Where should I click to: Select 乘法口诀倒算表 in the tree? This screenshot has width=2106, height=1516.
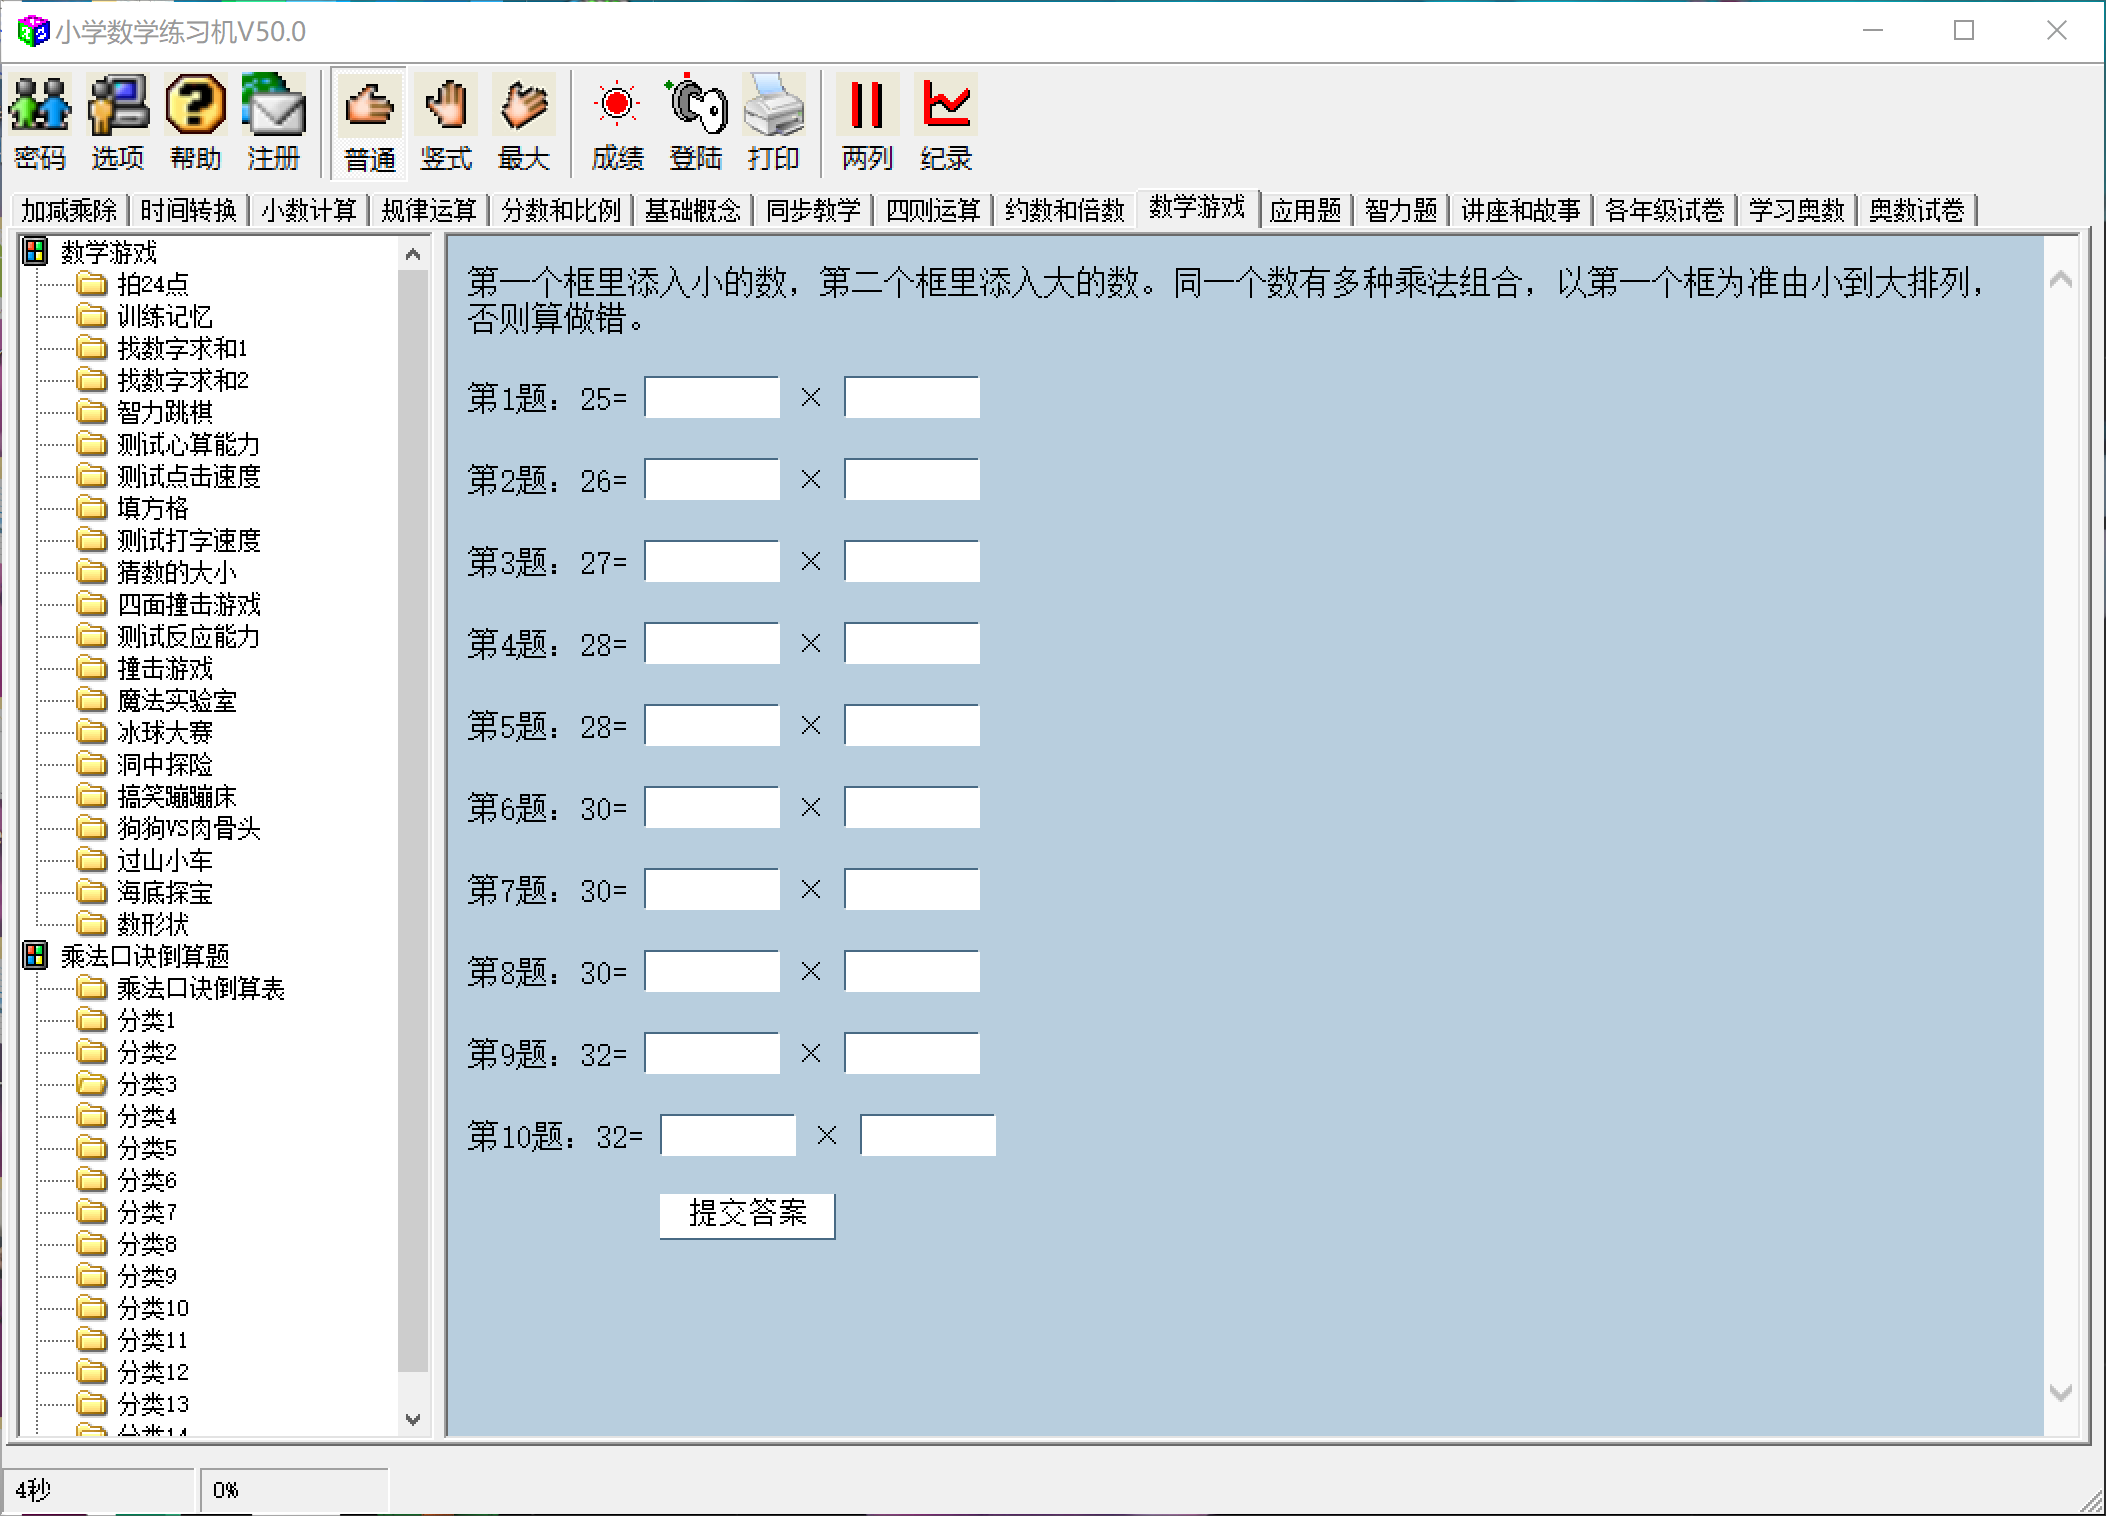pyautogui.click(x=201, y=989)
